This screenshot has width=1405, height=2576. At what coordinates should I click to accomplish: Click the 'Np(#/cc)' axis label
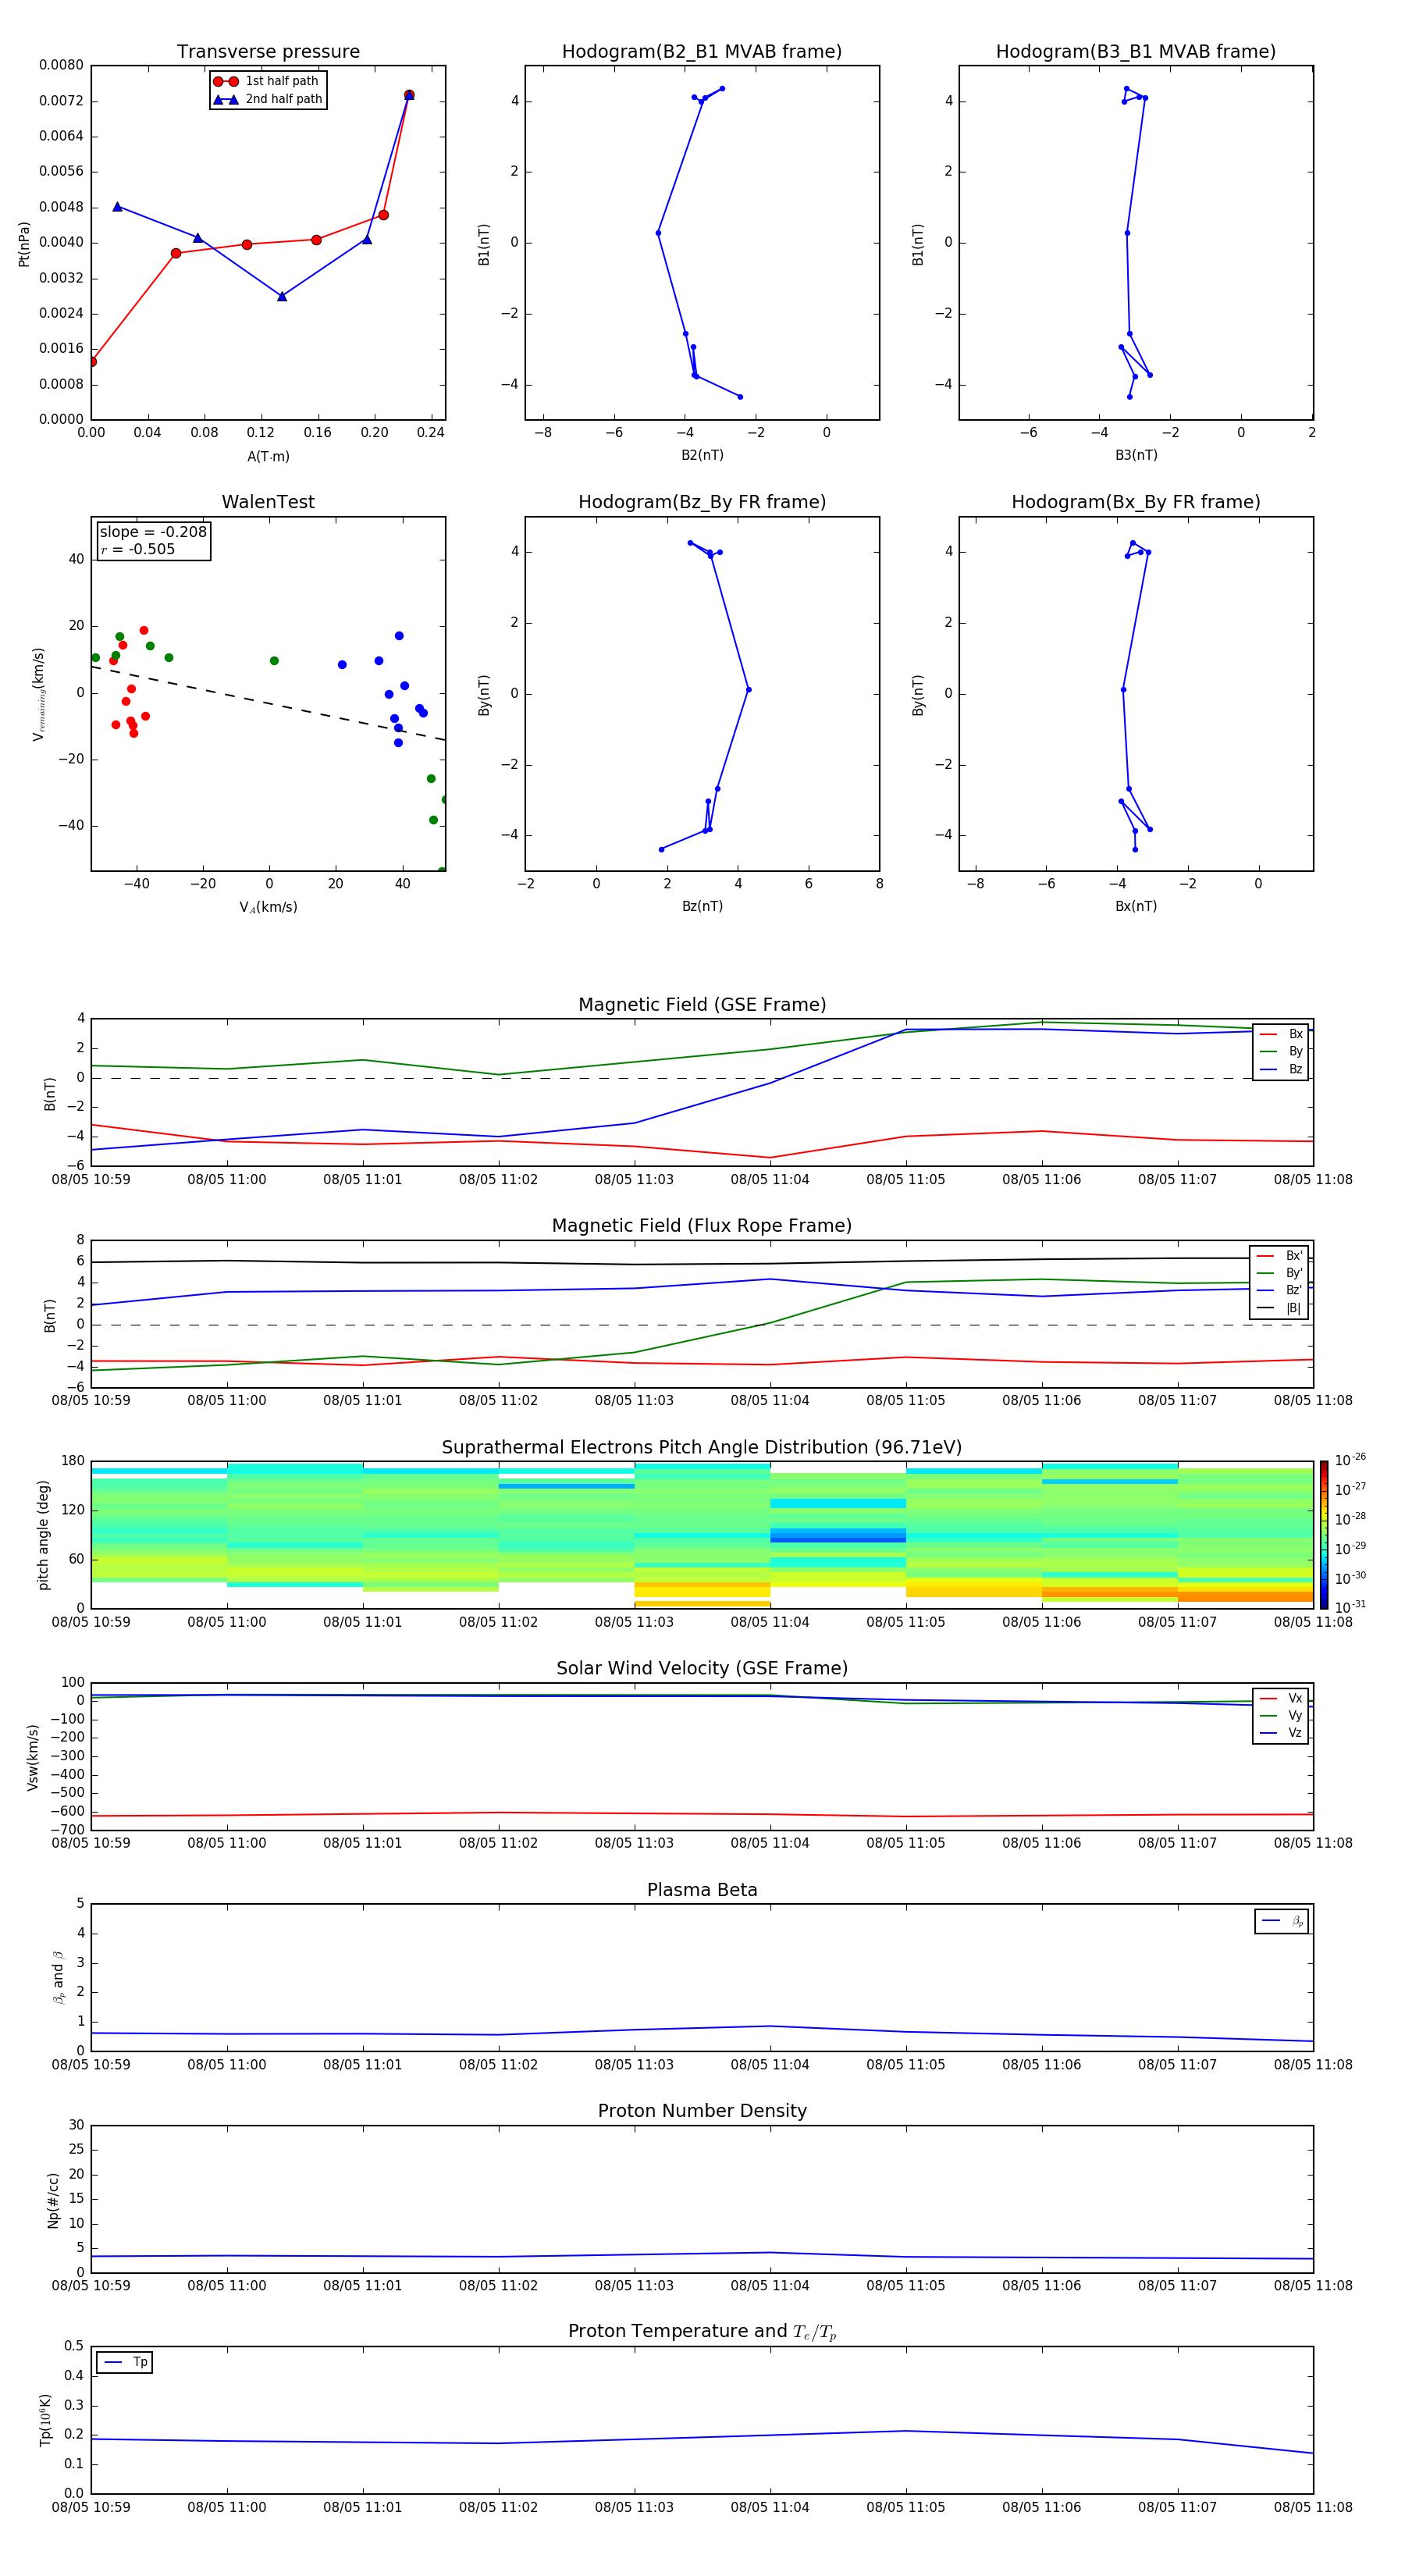53,2200
